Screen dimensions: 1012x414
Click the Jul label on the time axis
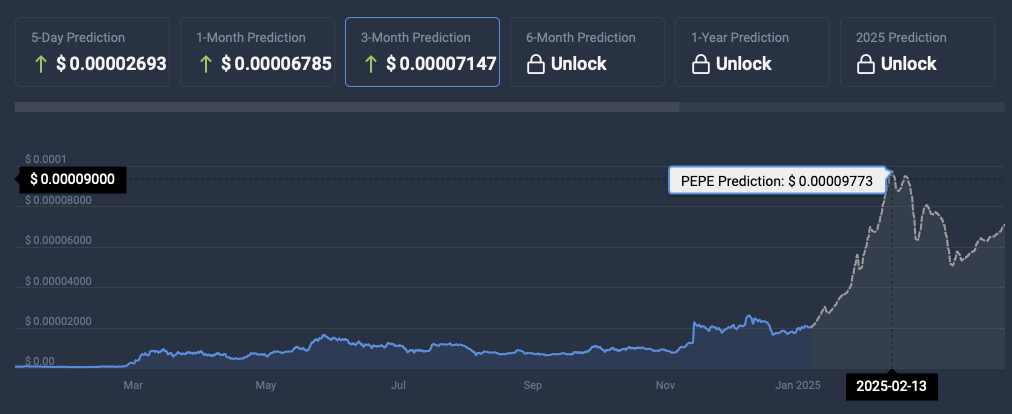[x=399, y=386]
